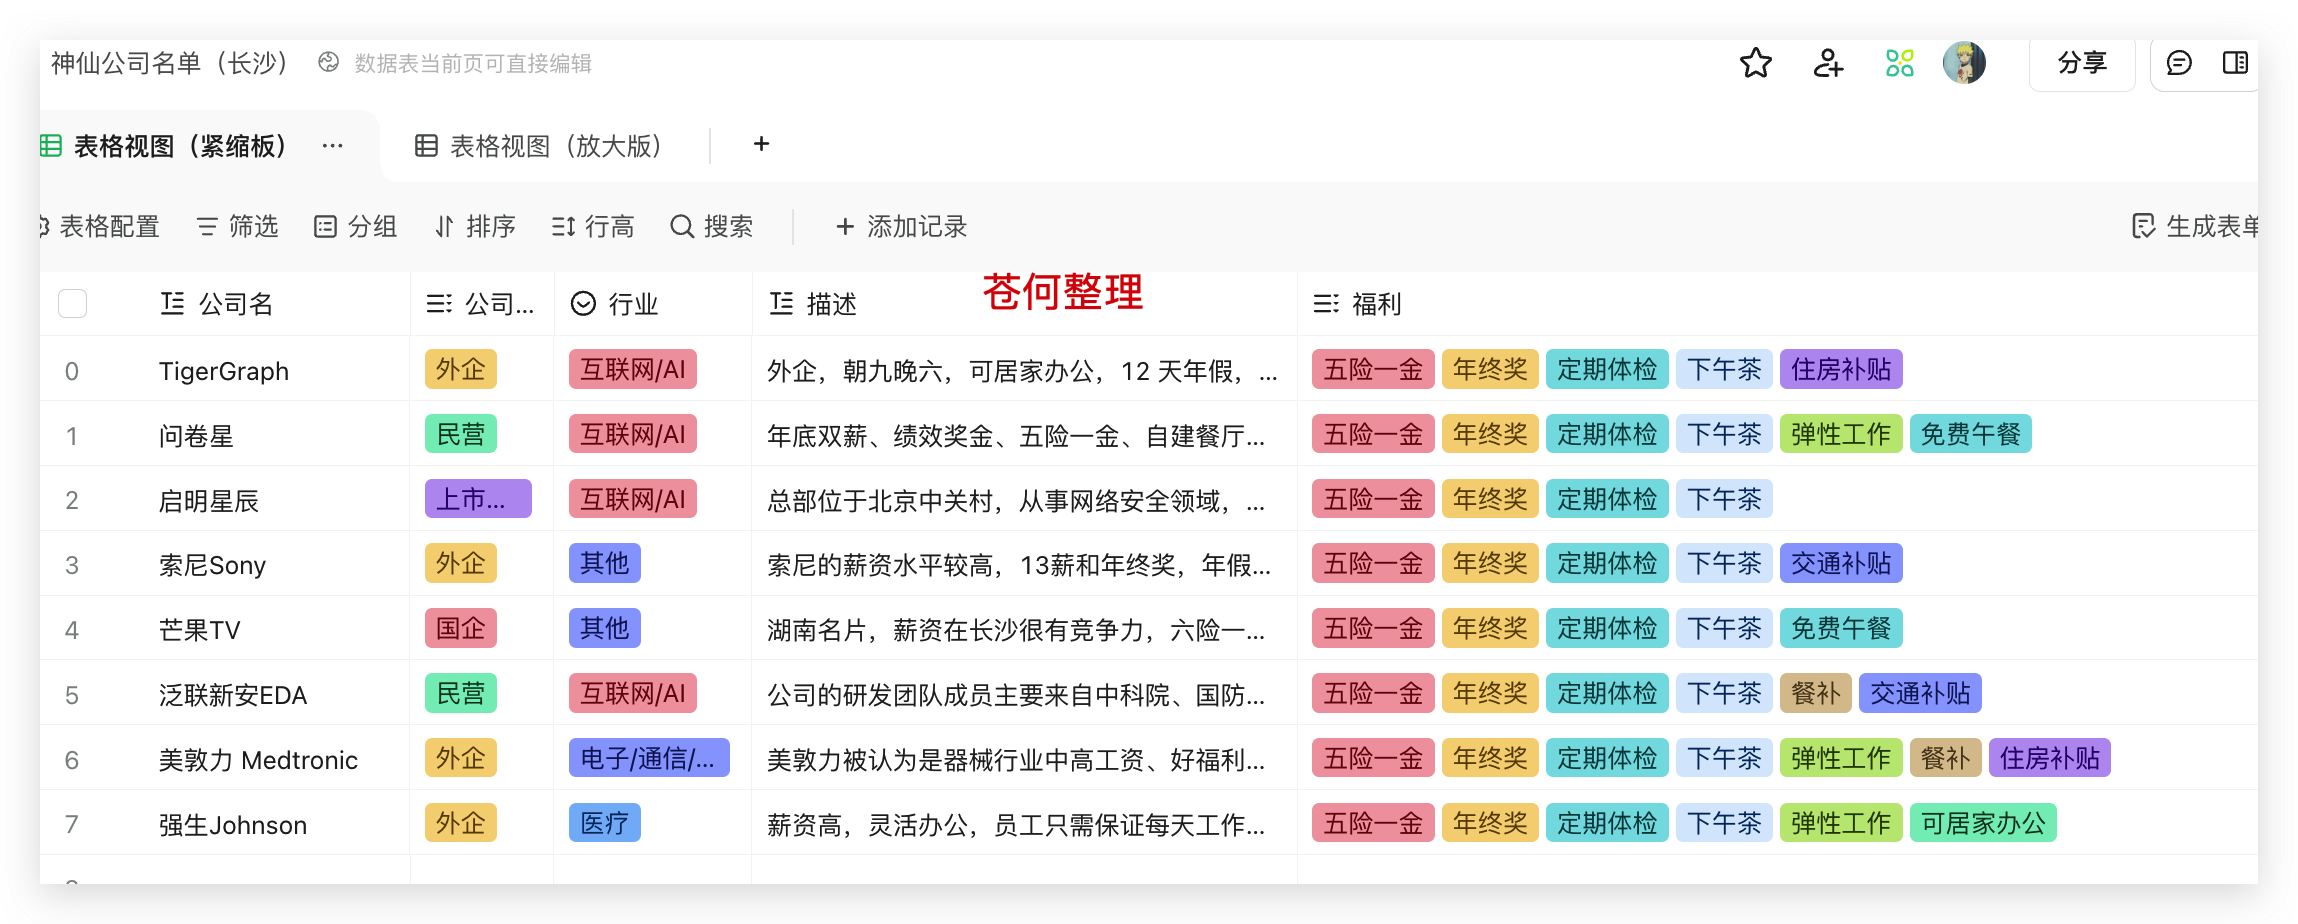2298x924 pixels.
Task: Select the 美敦力 Medtronic name cell
Action: pos(258,760)
